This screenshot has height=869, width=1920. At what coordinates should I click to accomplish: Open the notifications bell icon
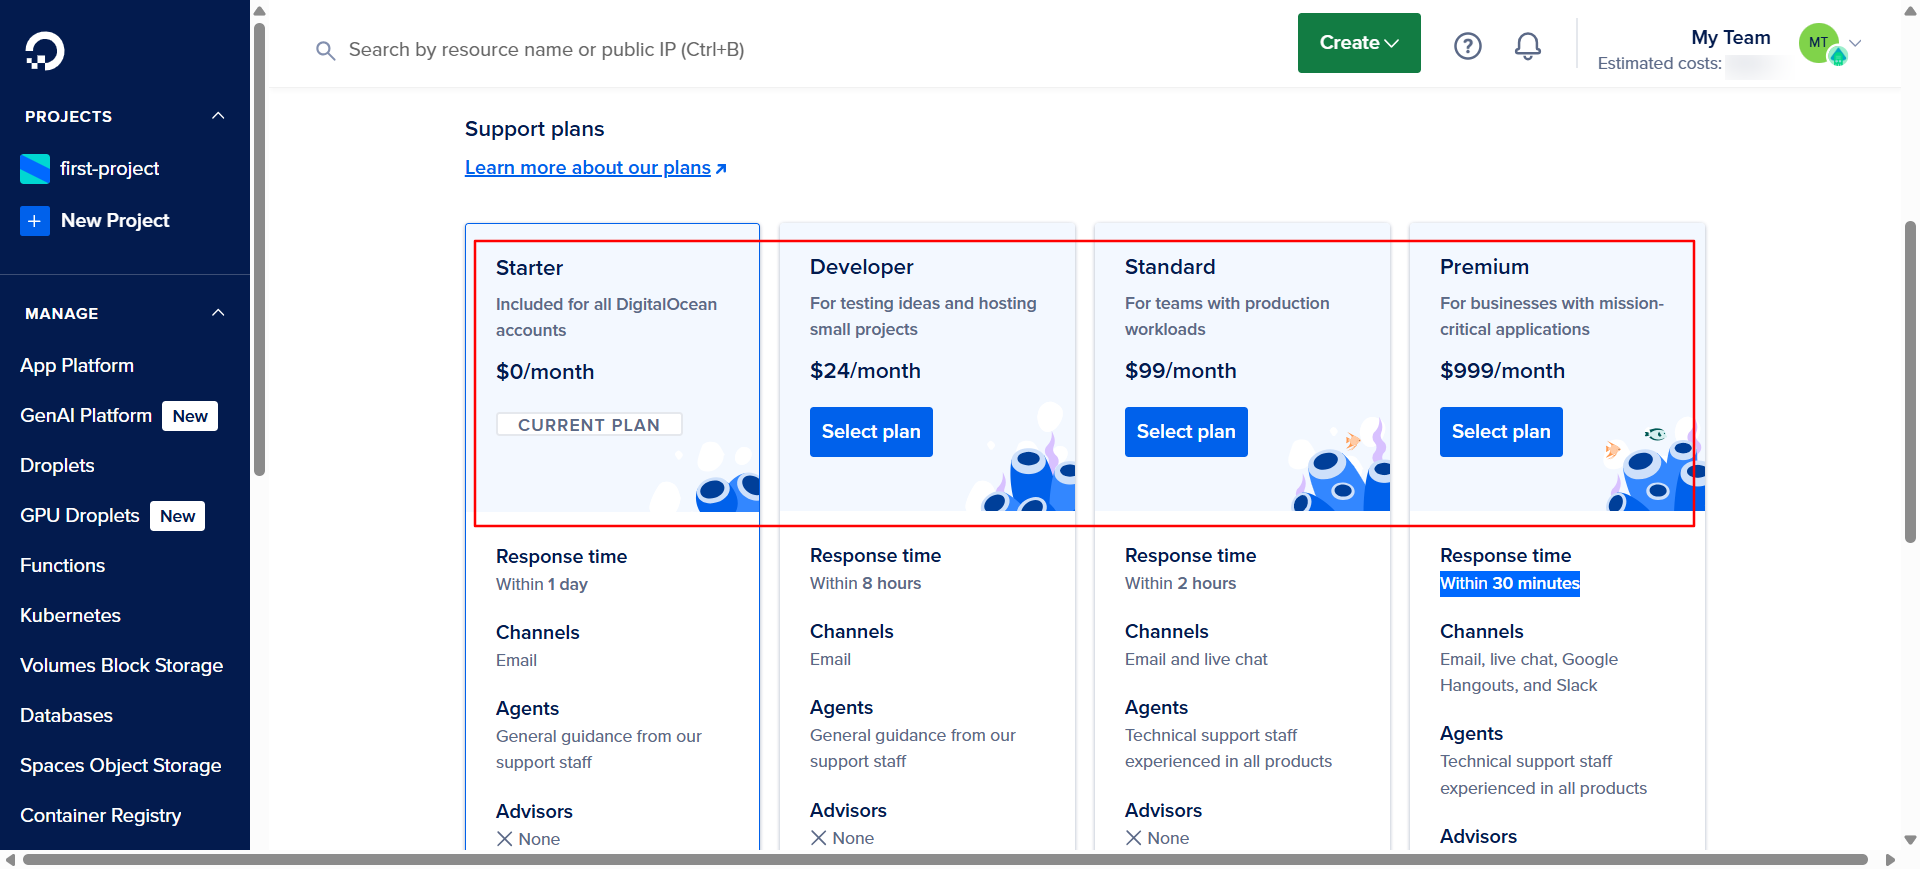tap(1527, 46)
